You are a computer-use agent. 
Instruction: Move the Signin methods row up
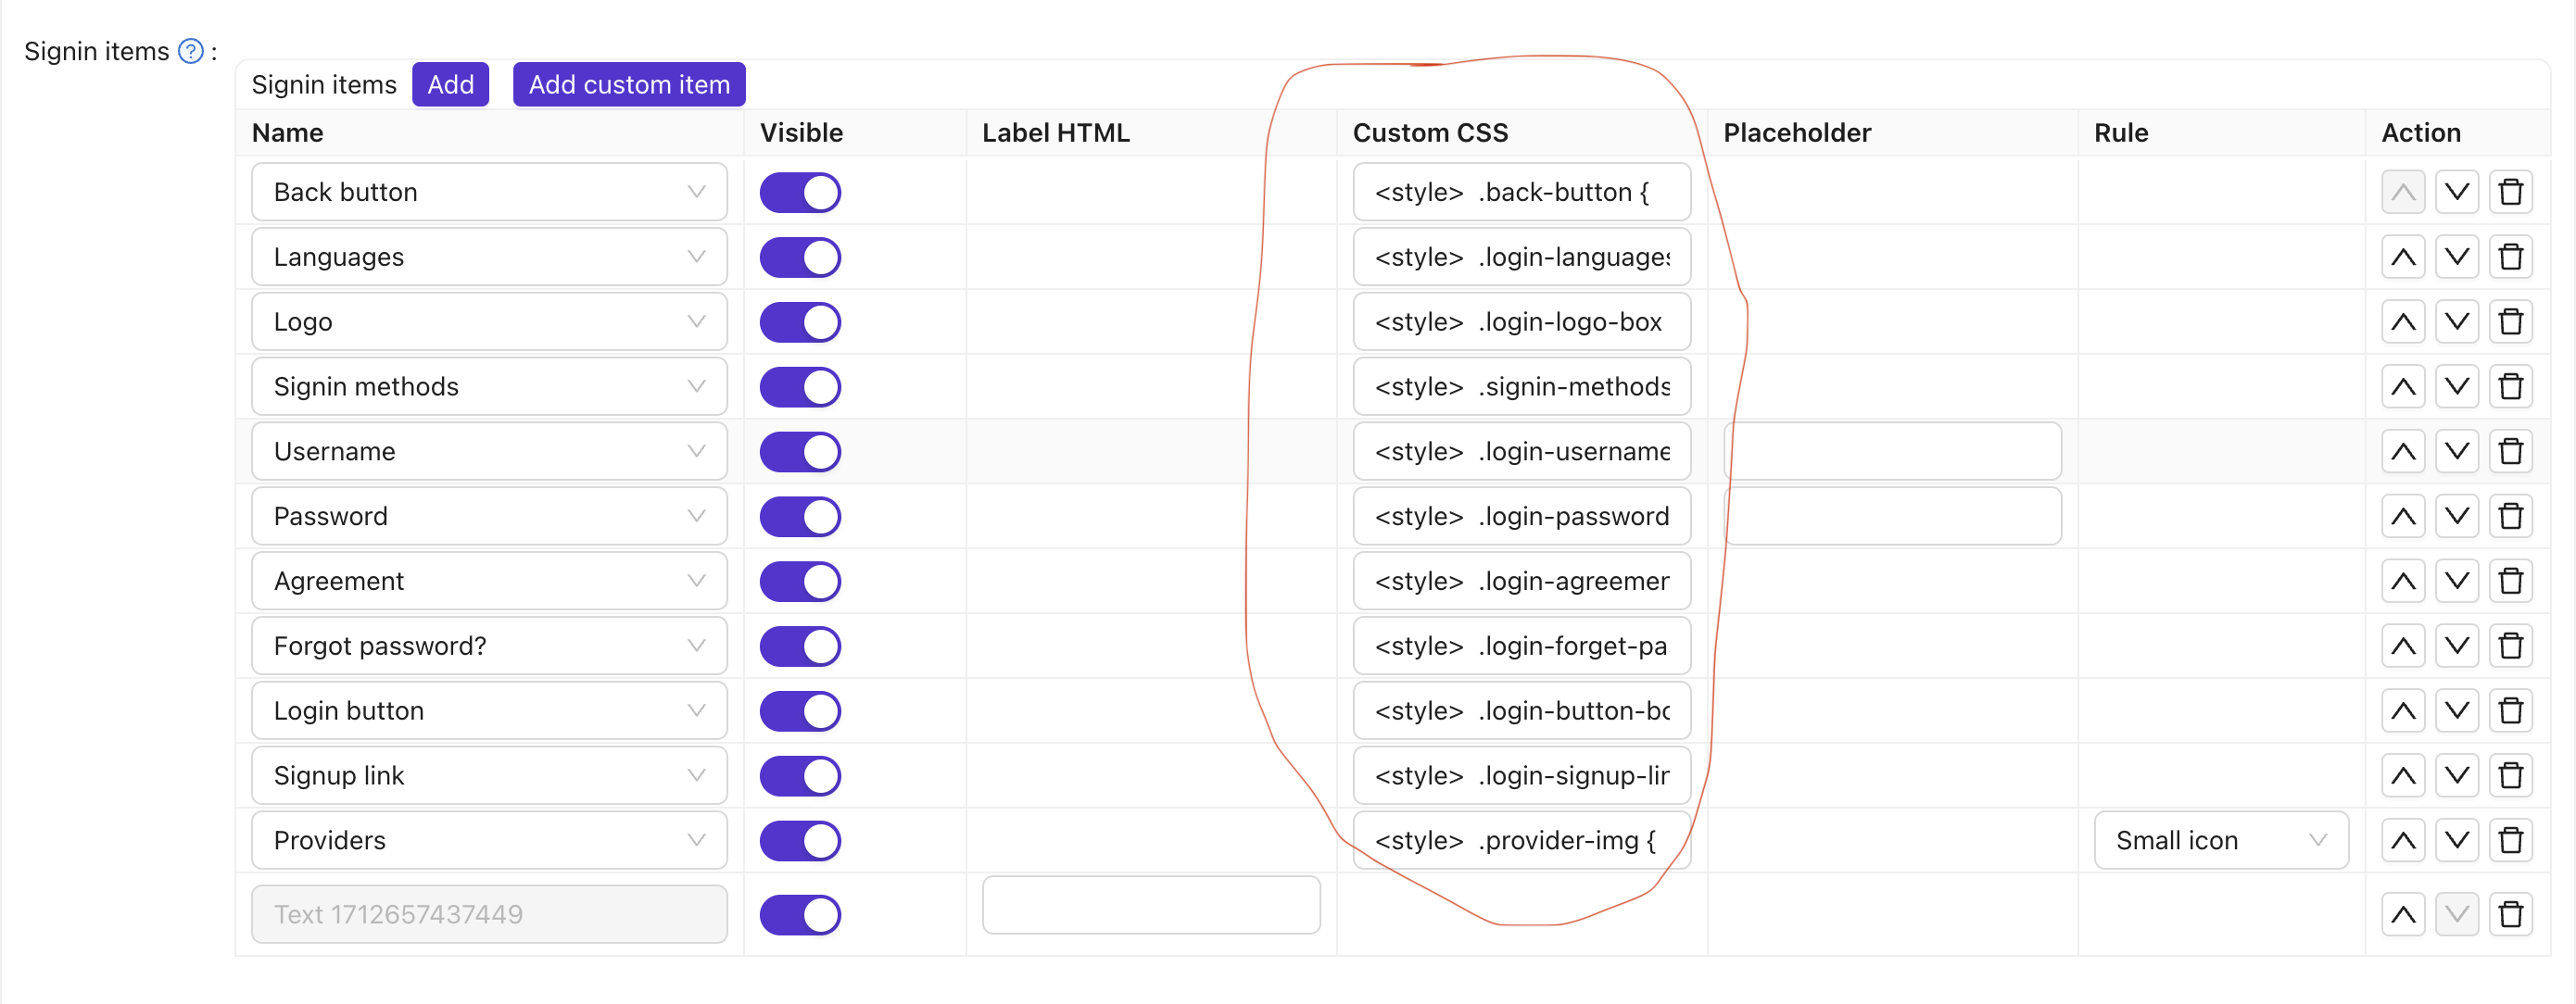tap(2403, 387)
